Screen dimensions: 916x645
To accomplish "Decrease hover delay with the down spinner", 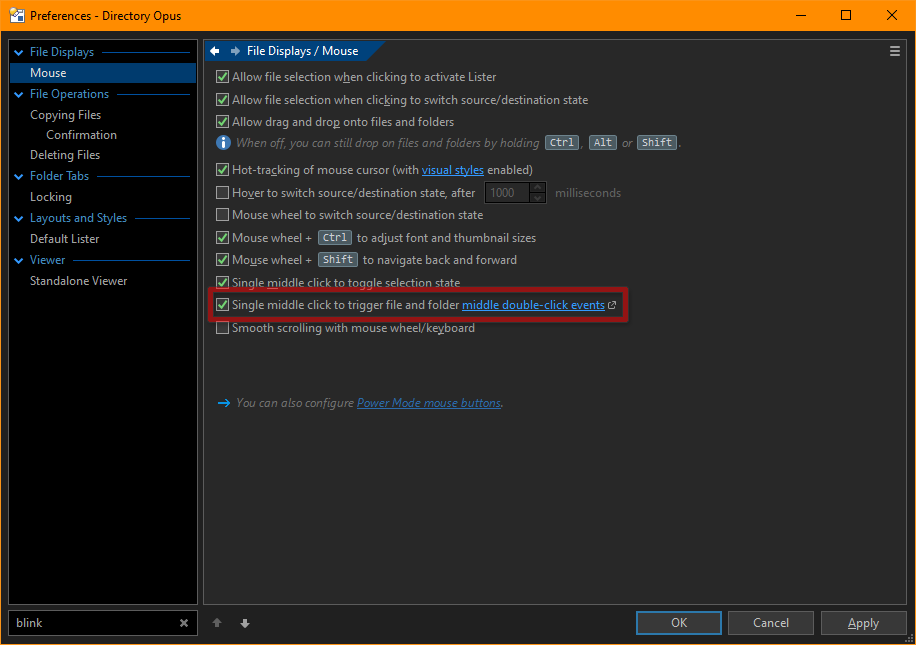I will 538,197.
